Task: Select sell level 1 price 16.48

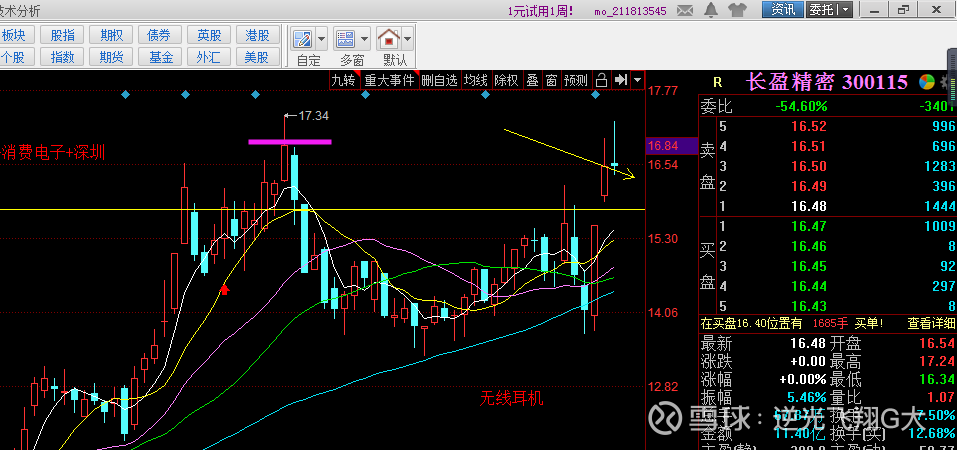Action: pyautogui.click(x=809, y=206)
